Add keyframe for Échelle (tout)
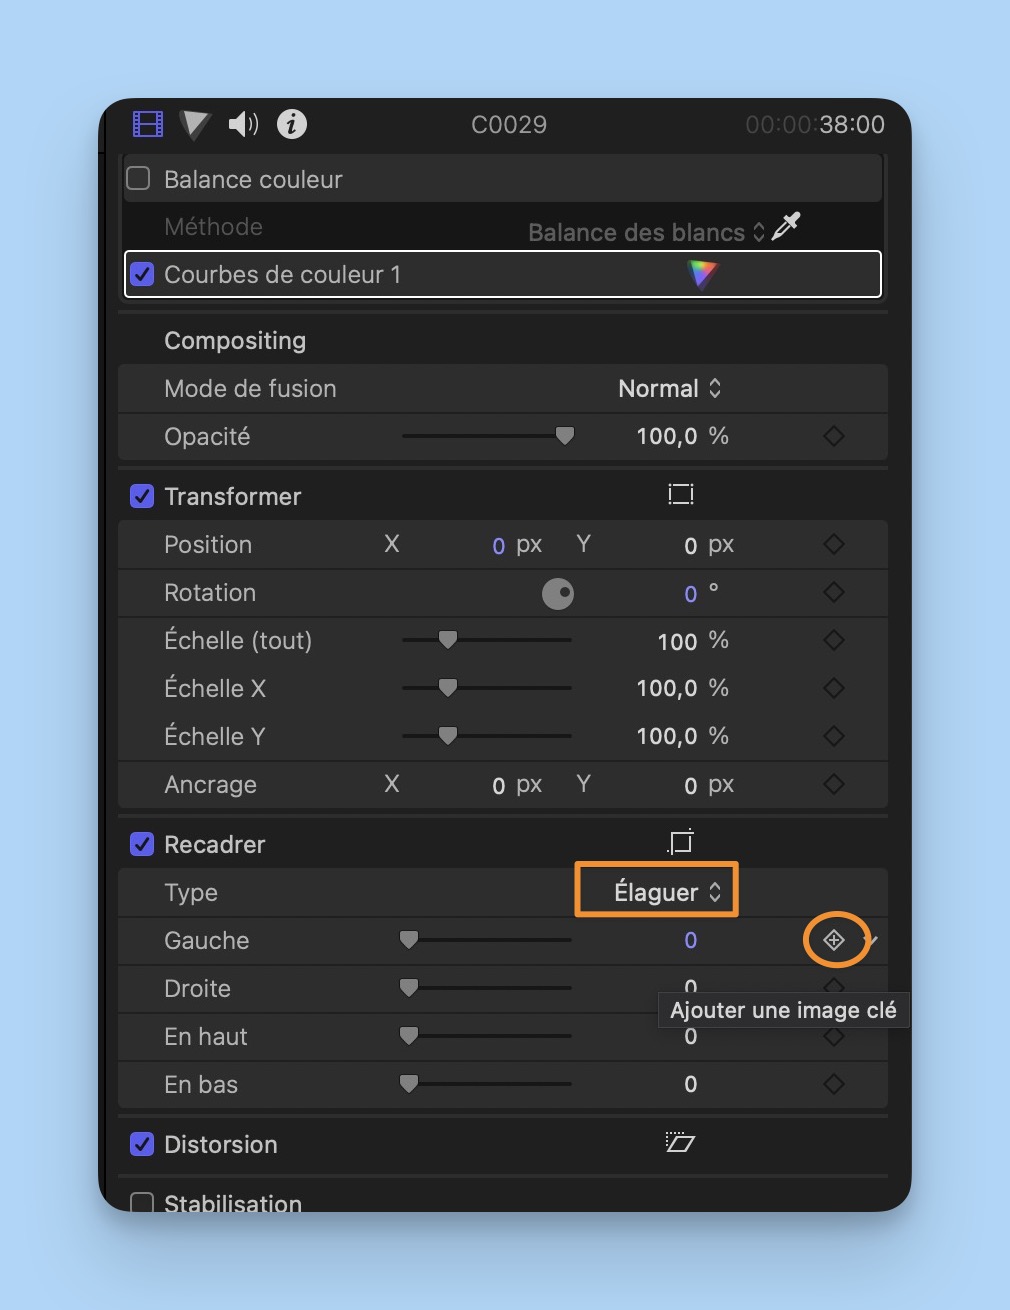The height and width of the screenshot is (1310, 1010). pyautogui.click(x=834, y=640)
